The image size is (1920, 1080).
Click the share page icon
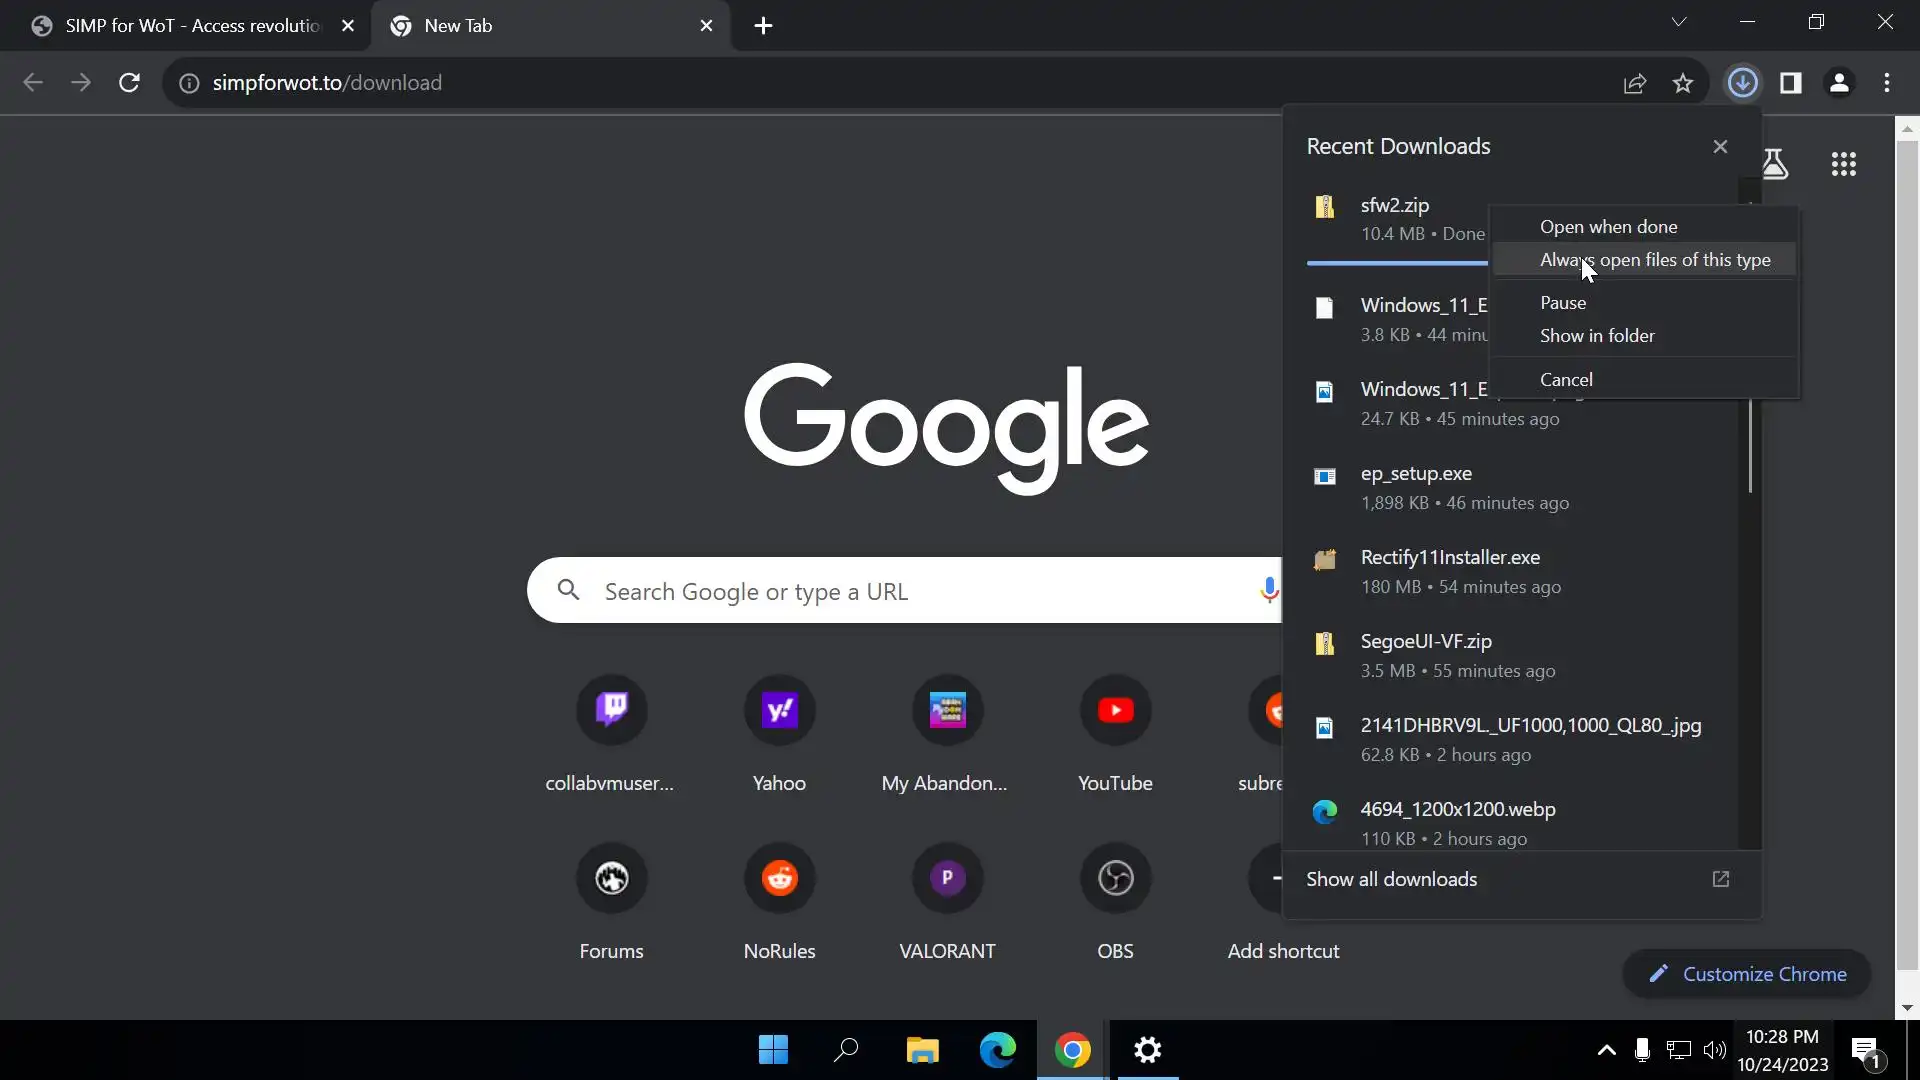tap(1635, 83)
